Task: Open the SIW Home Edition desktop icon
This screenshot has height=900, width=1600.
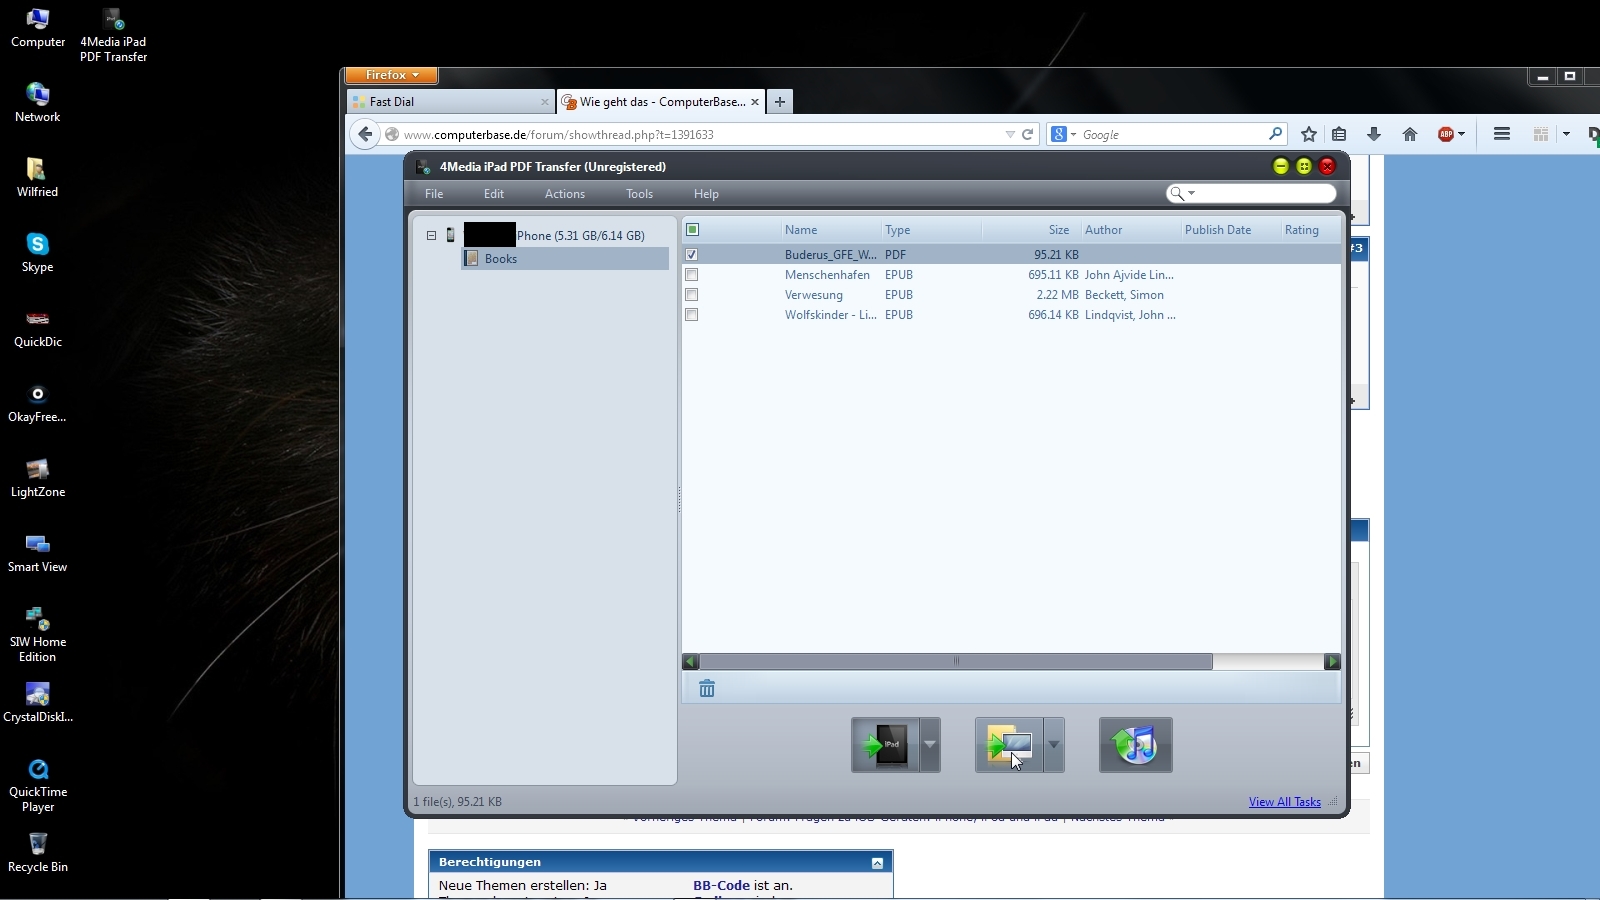Action: pos(38,634)
